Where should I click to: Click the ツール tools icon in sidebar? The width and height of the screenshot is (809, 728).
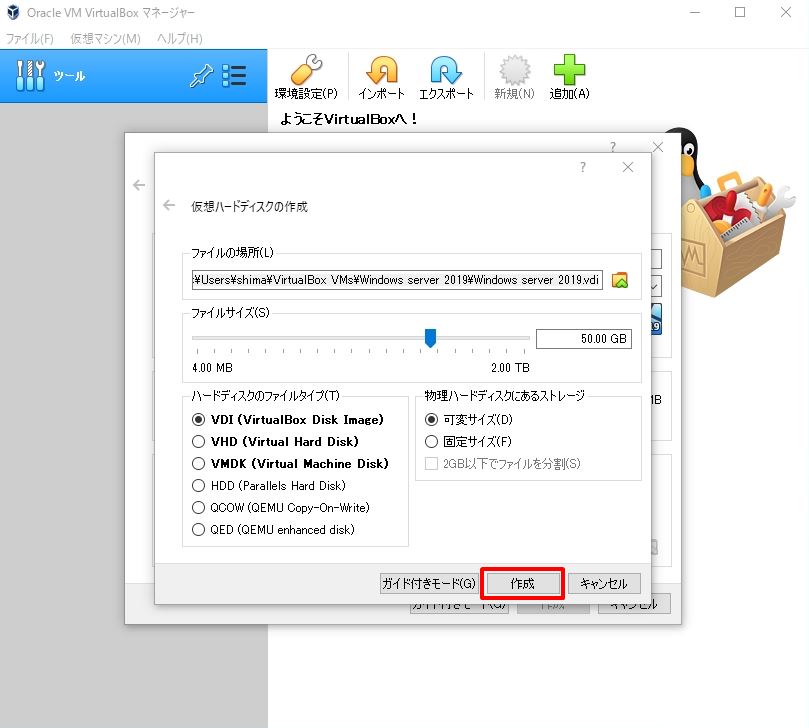(30, 76)
